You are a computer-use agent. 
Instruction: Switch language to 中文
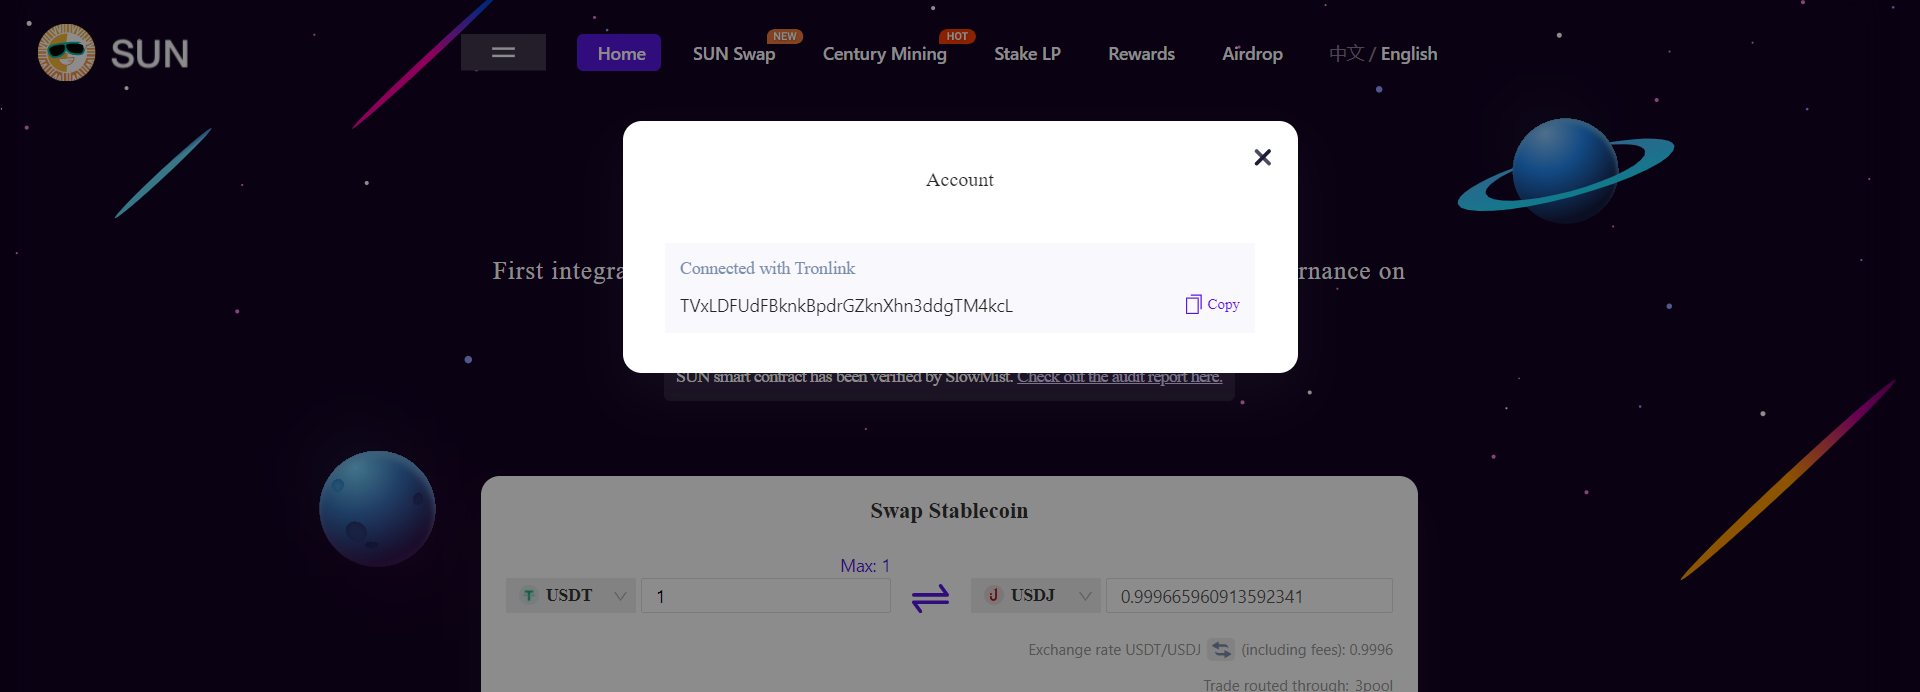1346,54
